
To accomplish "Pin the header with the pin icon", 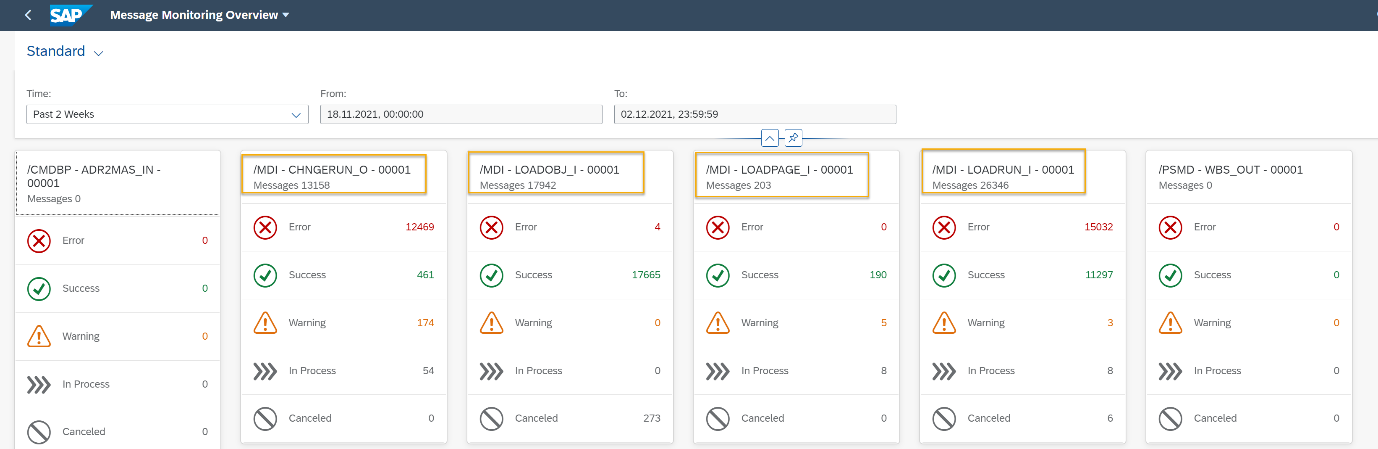I will 793,138.
